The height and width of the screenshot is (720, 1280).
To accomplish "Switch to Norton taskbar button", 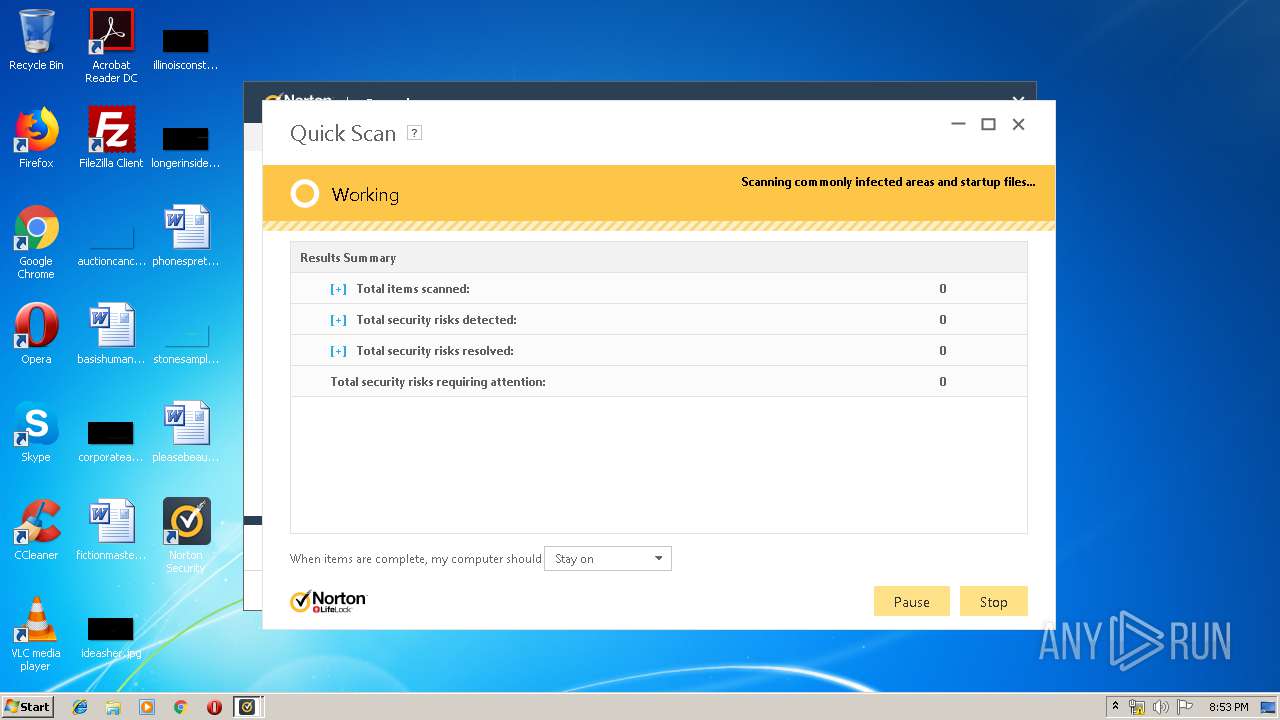I will pos(248,706).
